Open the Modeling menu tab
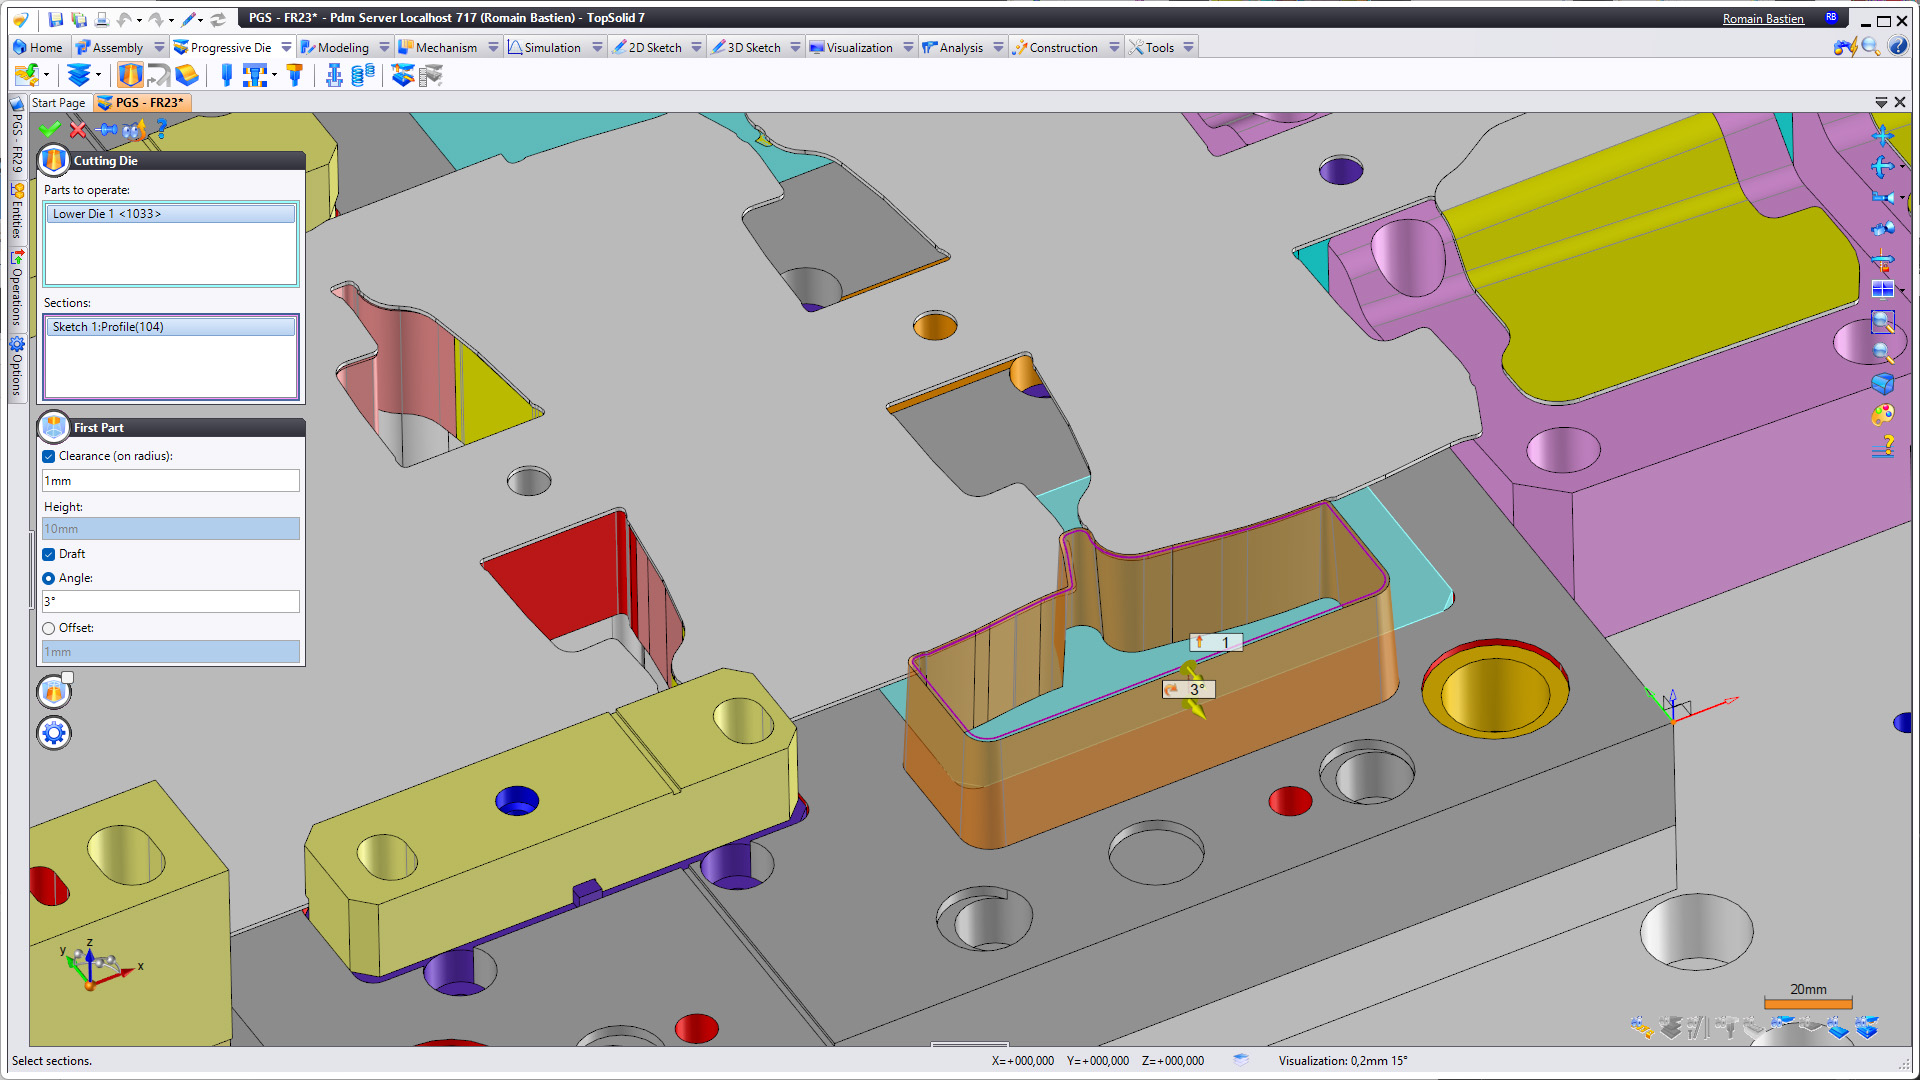The image size is (1920, 1080). 342,47
